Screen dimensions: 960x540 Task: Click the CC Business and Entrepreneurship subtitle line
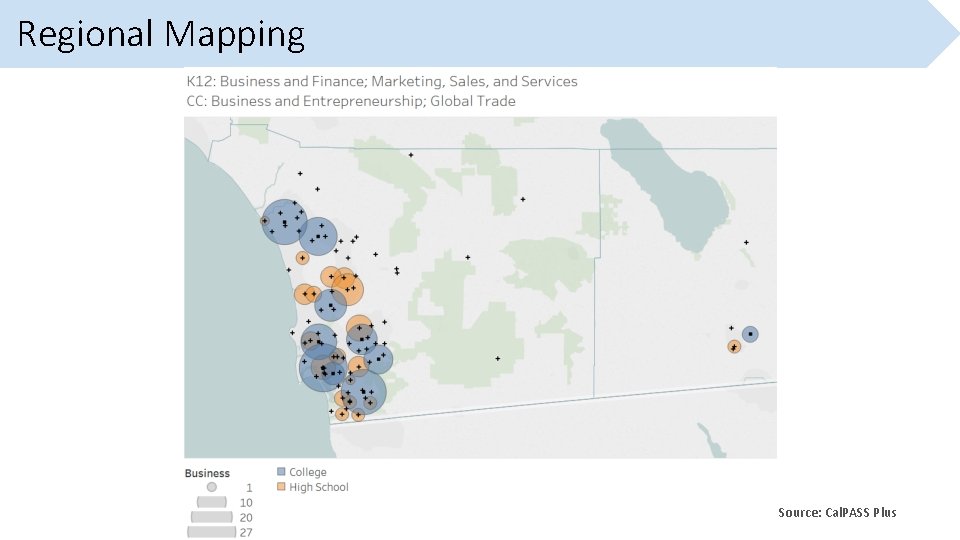click(x=350, y=101)
